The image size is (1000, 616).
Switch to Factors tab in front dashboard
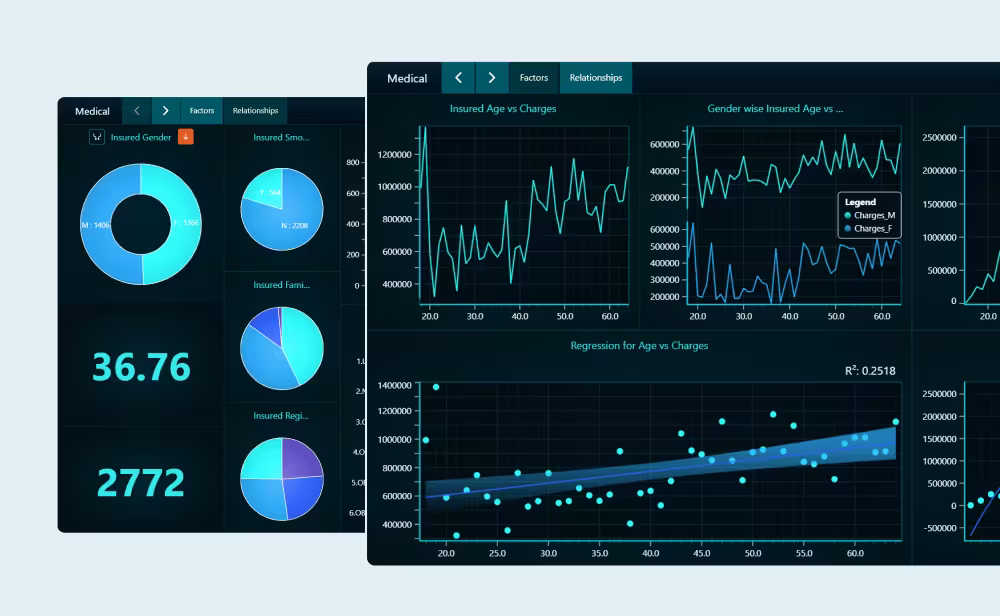click(x=534, y=78)
